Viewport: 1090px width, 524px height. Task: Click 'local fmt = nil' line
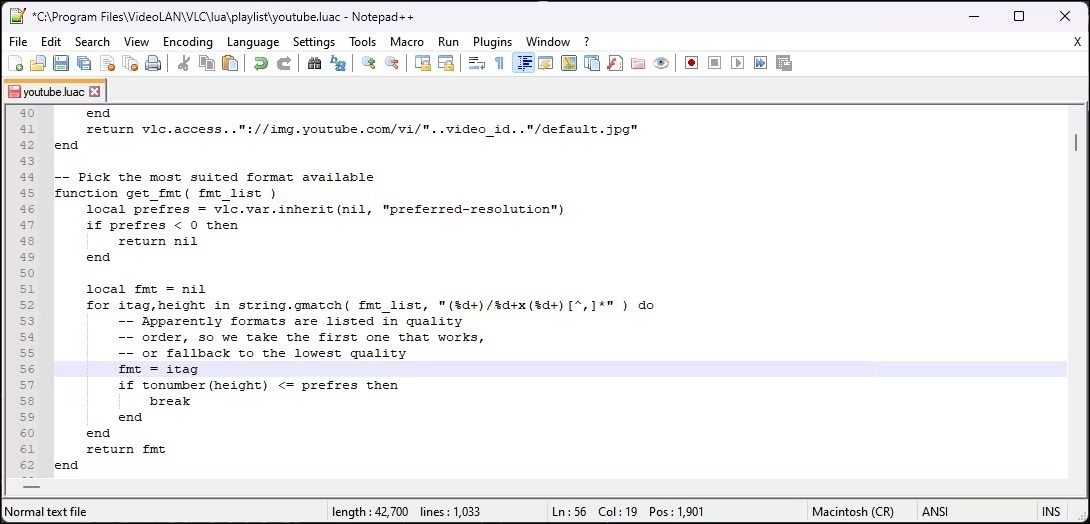[x=146, y=289]
